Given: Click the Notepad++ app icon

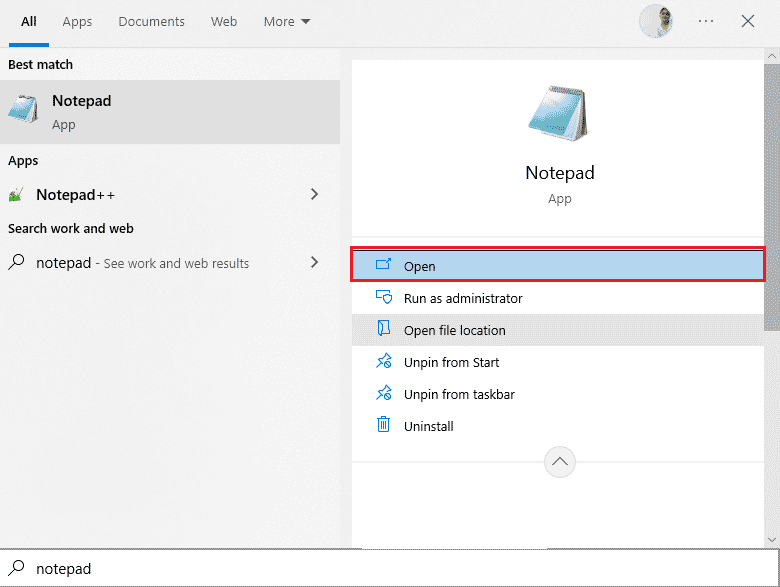Looking at the screenshot, I should [x=16, y=195].
